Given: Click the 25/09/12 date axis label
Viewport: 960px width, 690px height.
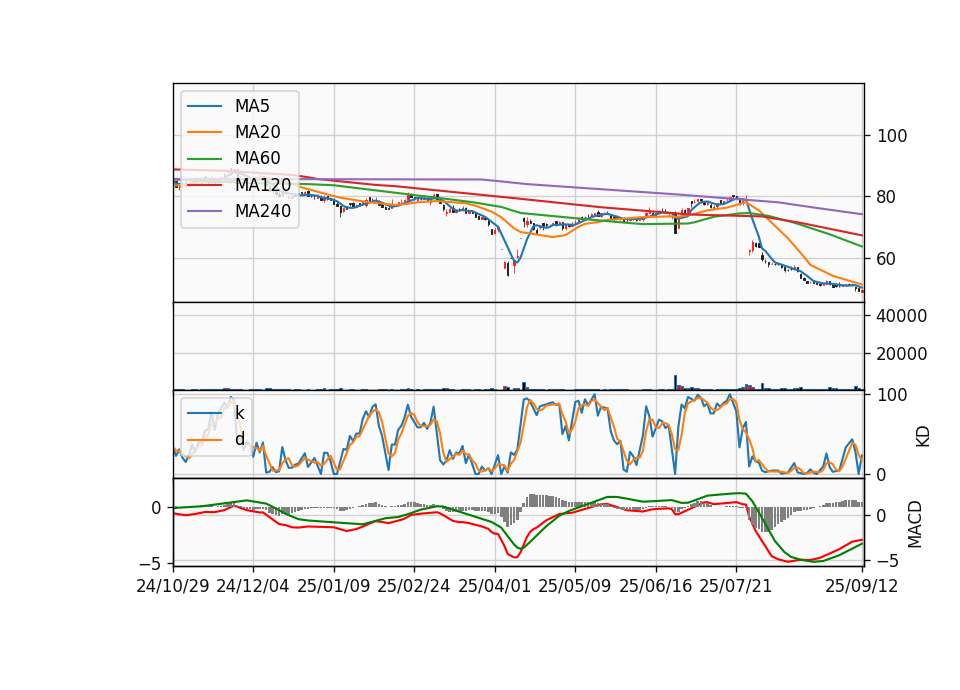Looking at the screenshot, I should (862, 586).
